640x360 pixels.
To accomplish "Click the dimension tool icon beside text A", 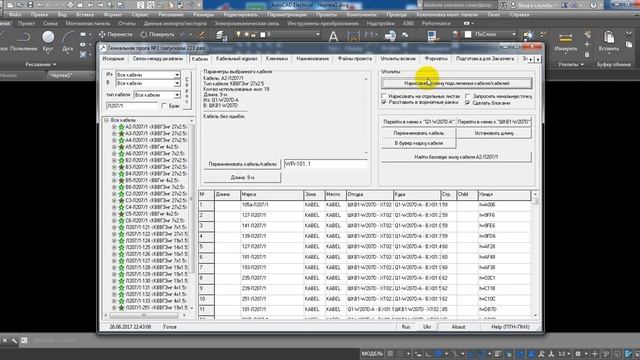I will pyautogui.click(x=353, y=36).
